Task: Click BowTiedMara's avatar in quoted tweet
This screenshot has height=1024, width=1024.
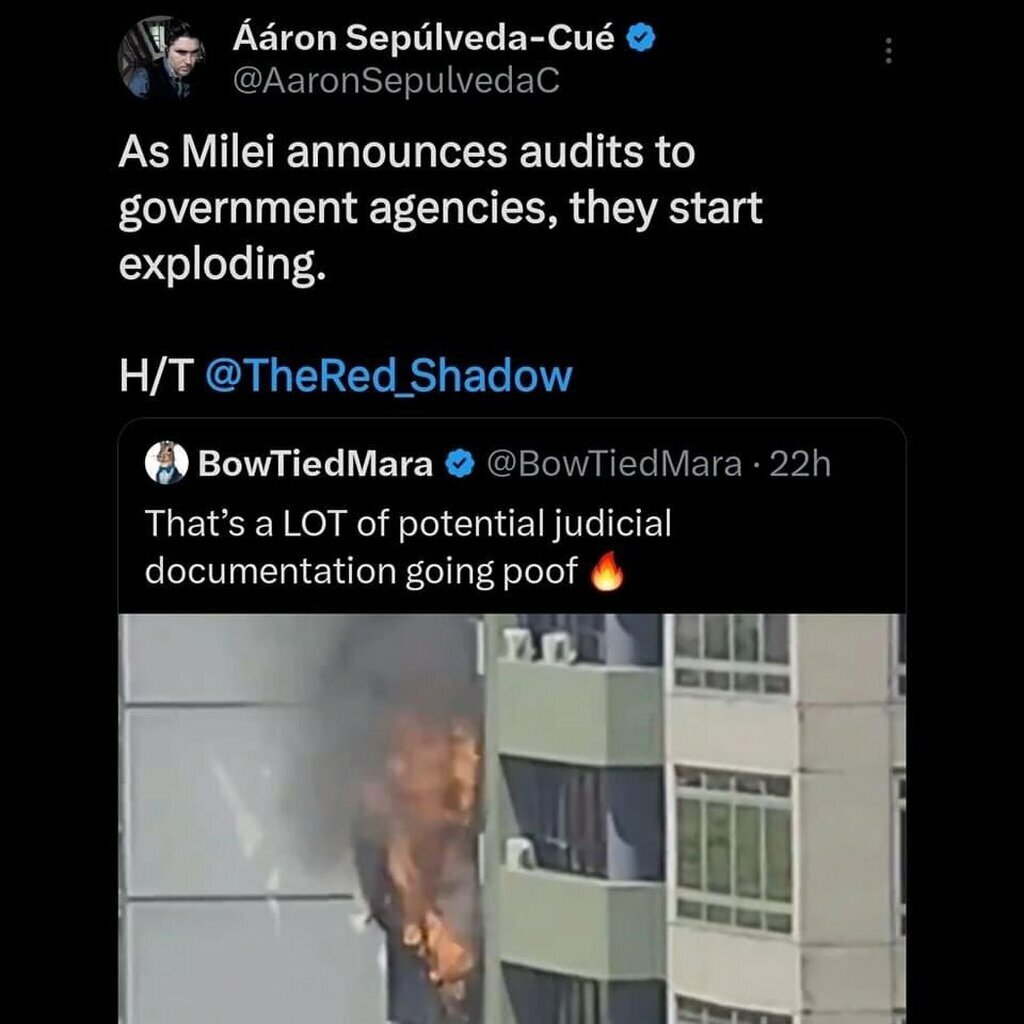Action: click(167, 462)
